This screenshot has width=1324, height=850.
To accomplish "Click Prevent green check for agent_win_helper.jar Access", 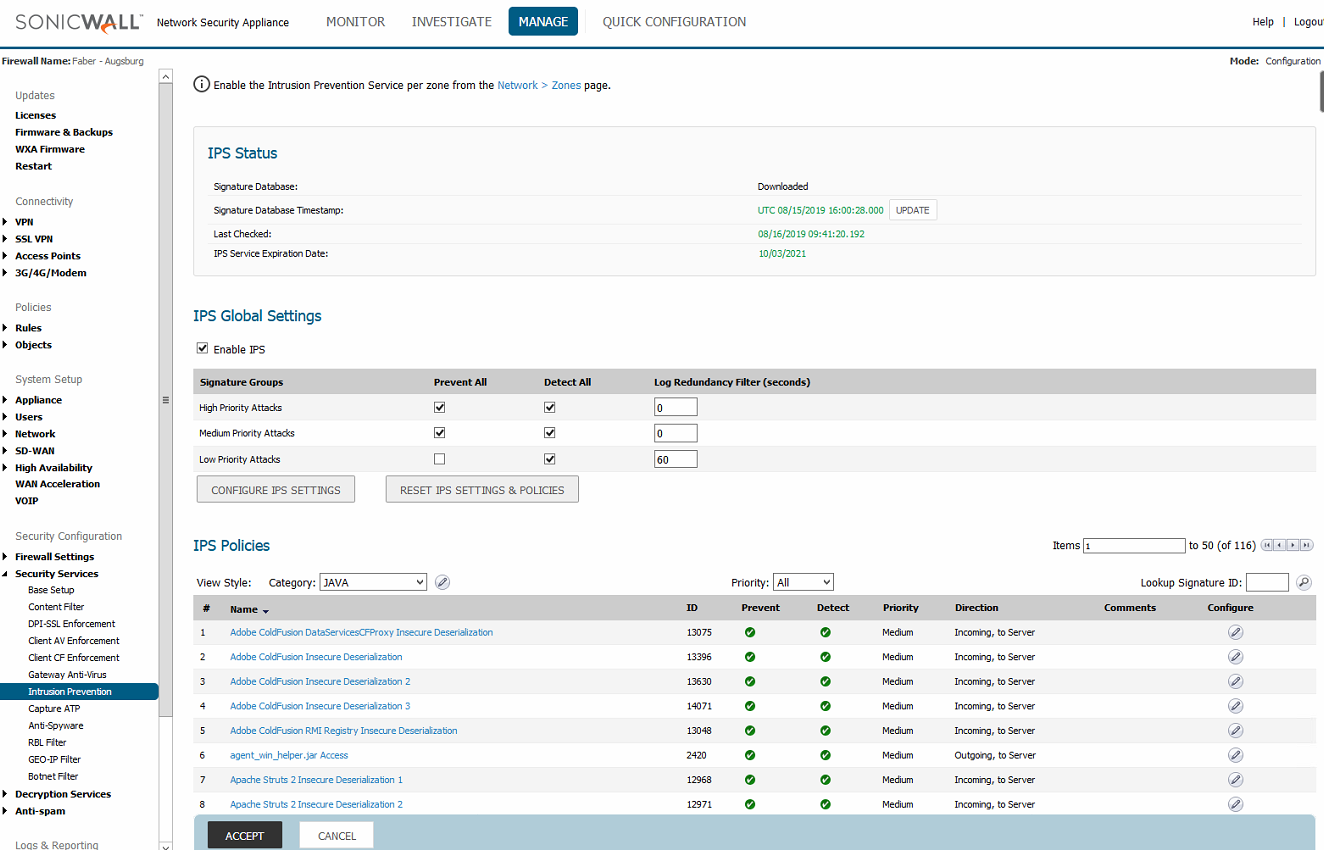I will tap(750, 755).
